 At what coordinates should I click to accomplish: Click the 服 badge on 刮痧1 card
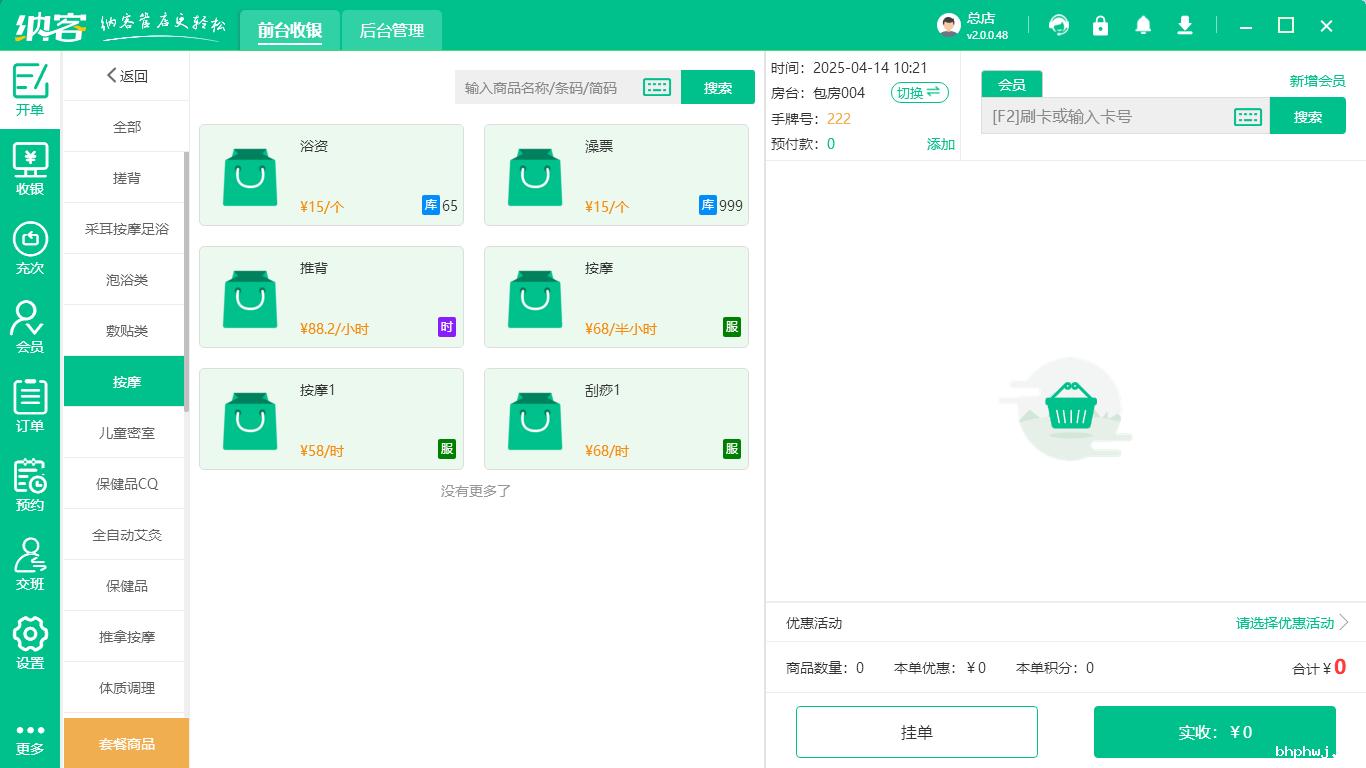coord(732,449)
